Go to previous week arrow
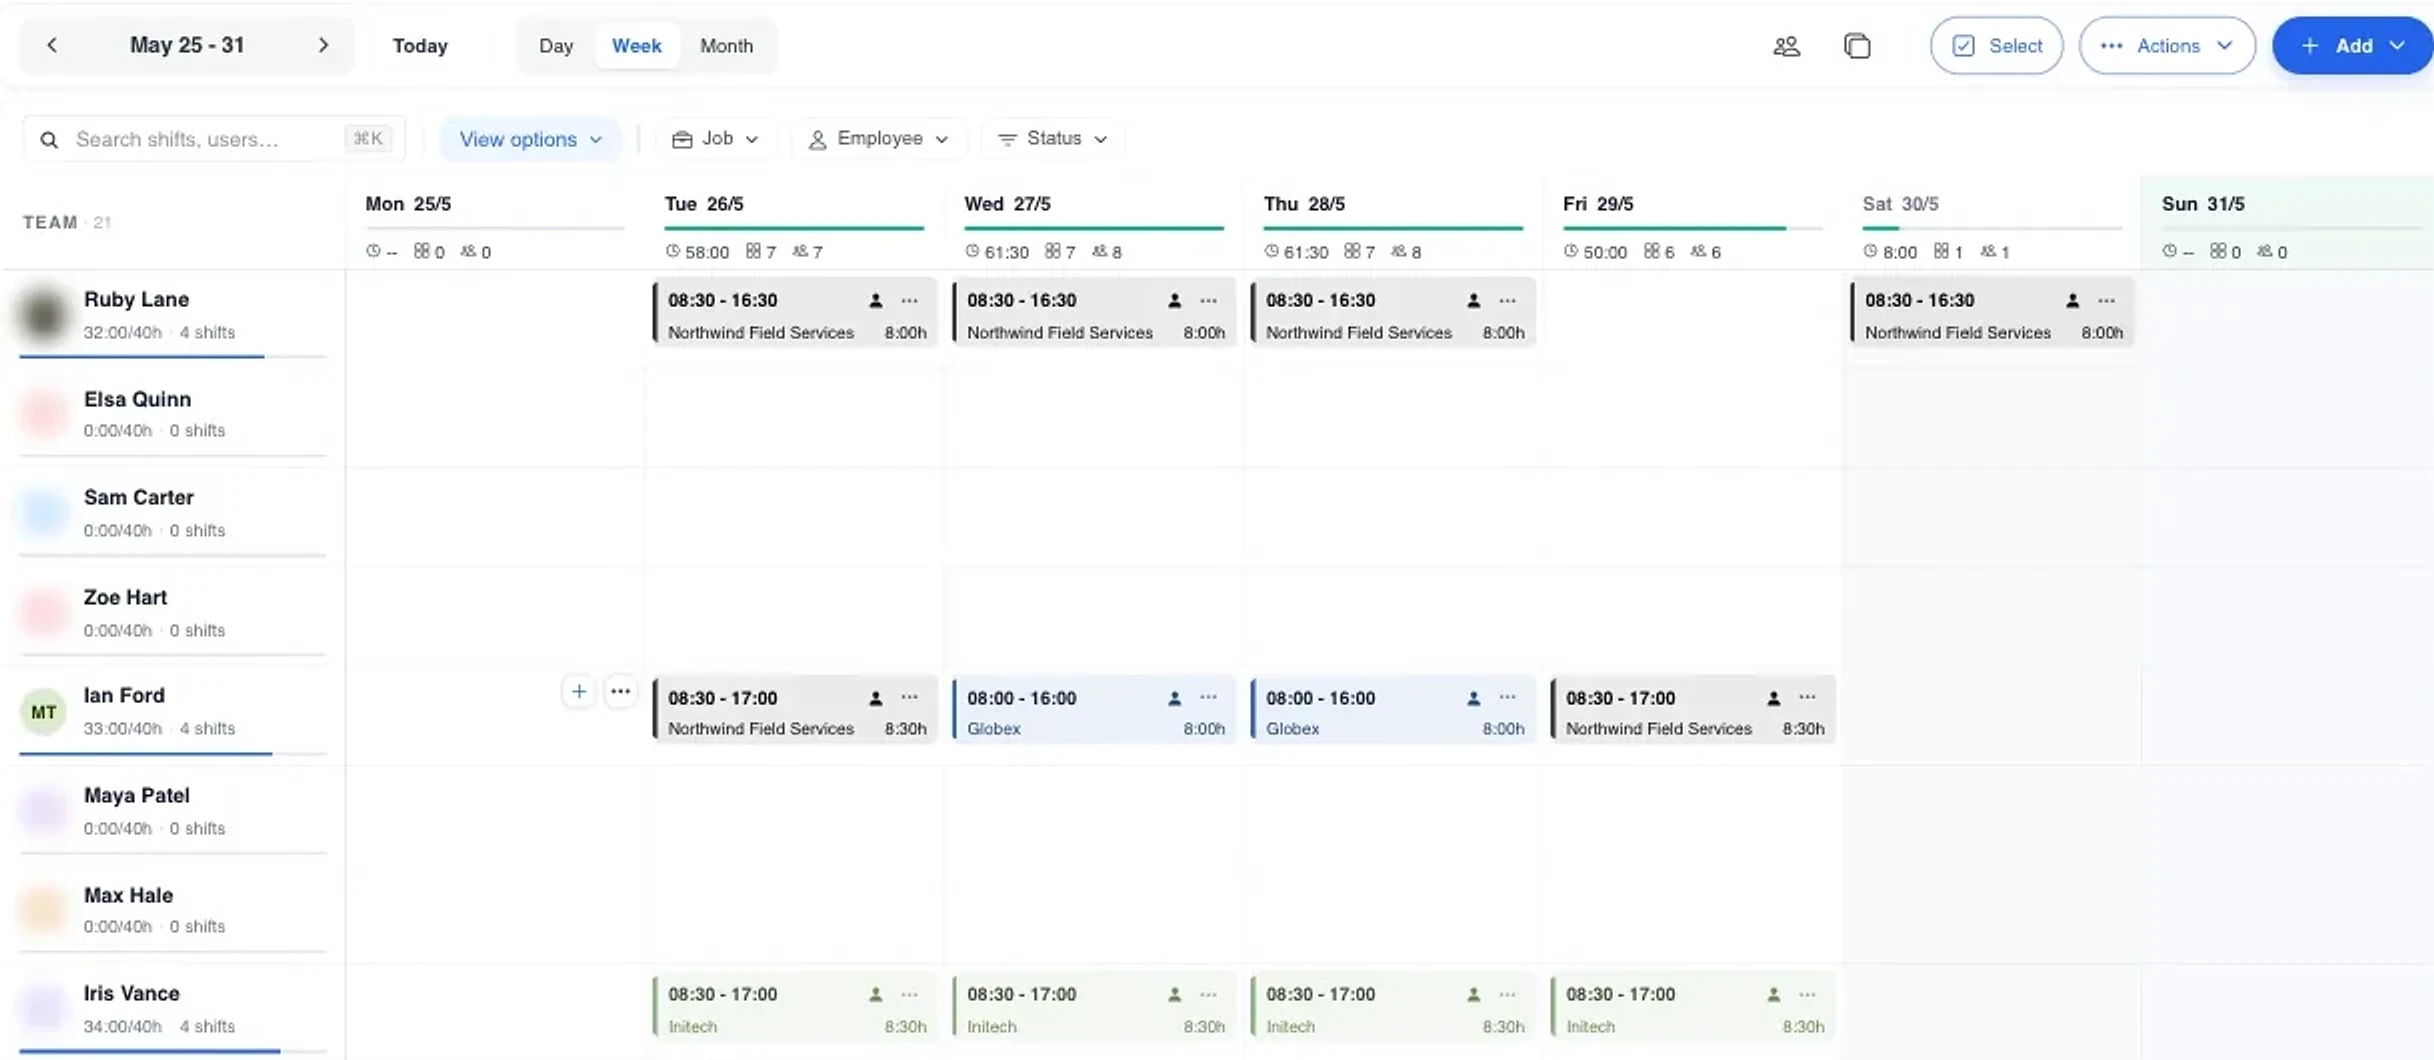 [52, 45]
